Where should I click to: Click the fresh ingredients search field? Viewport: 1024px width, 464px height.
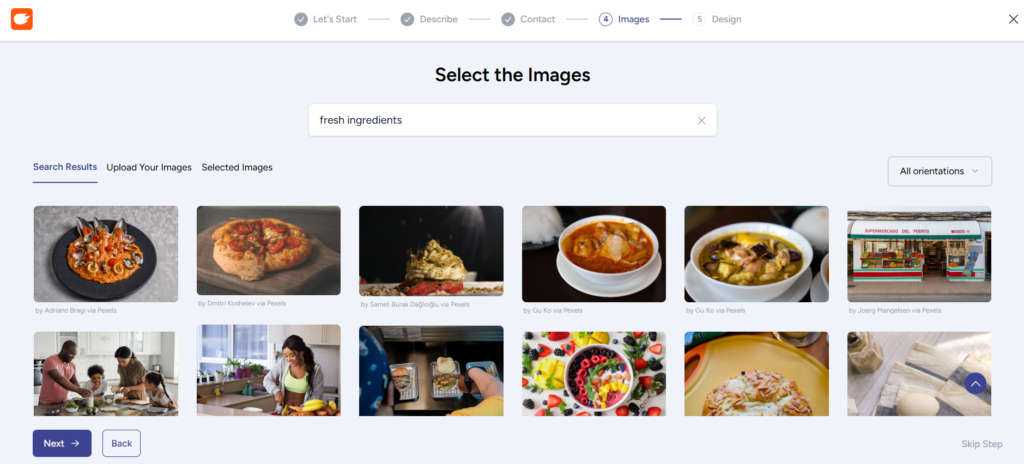[500, 121]
